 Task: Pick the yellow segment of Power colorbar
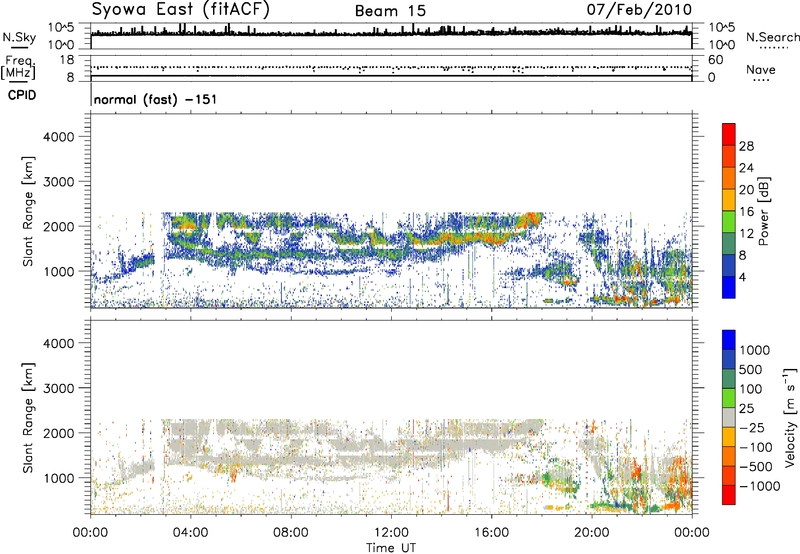729,200
